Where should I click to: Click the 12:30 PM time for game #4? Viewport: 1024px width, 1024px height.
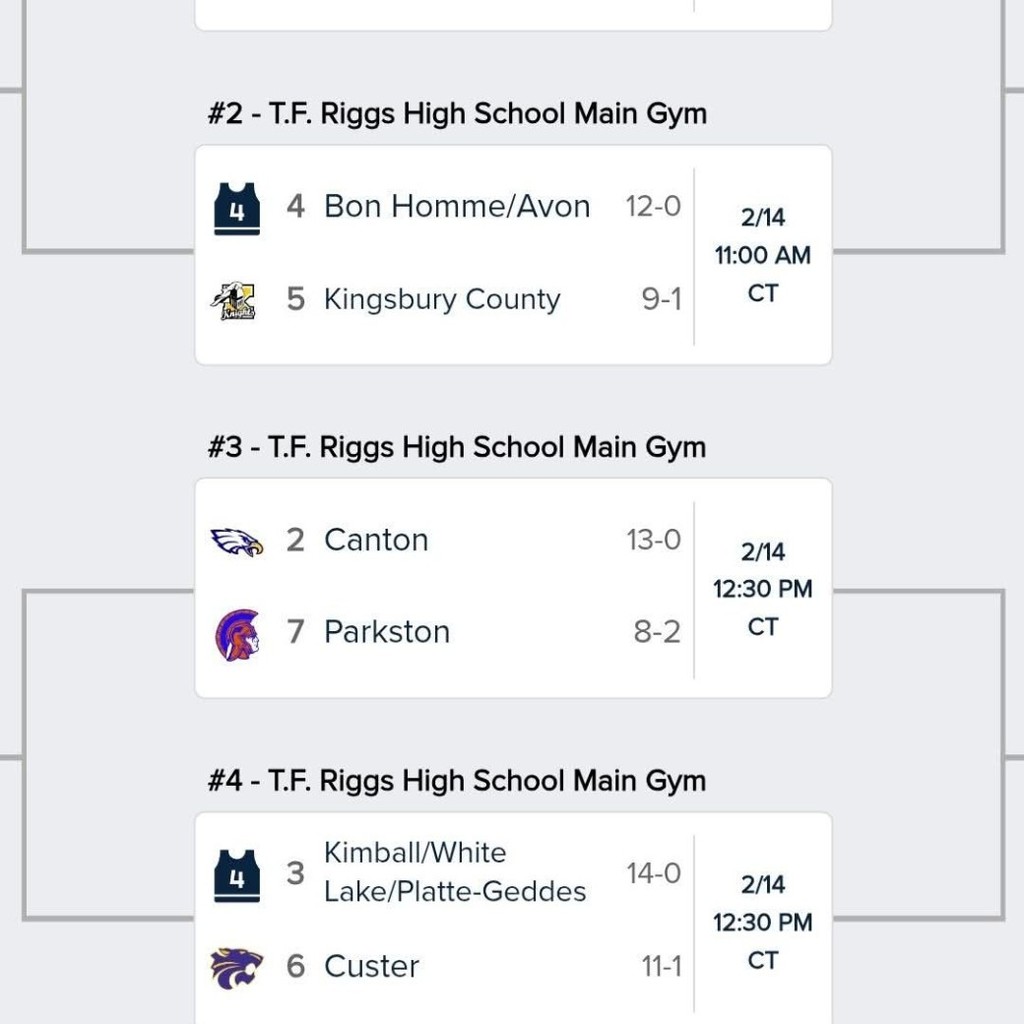762,922
